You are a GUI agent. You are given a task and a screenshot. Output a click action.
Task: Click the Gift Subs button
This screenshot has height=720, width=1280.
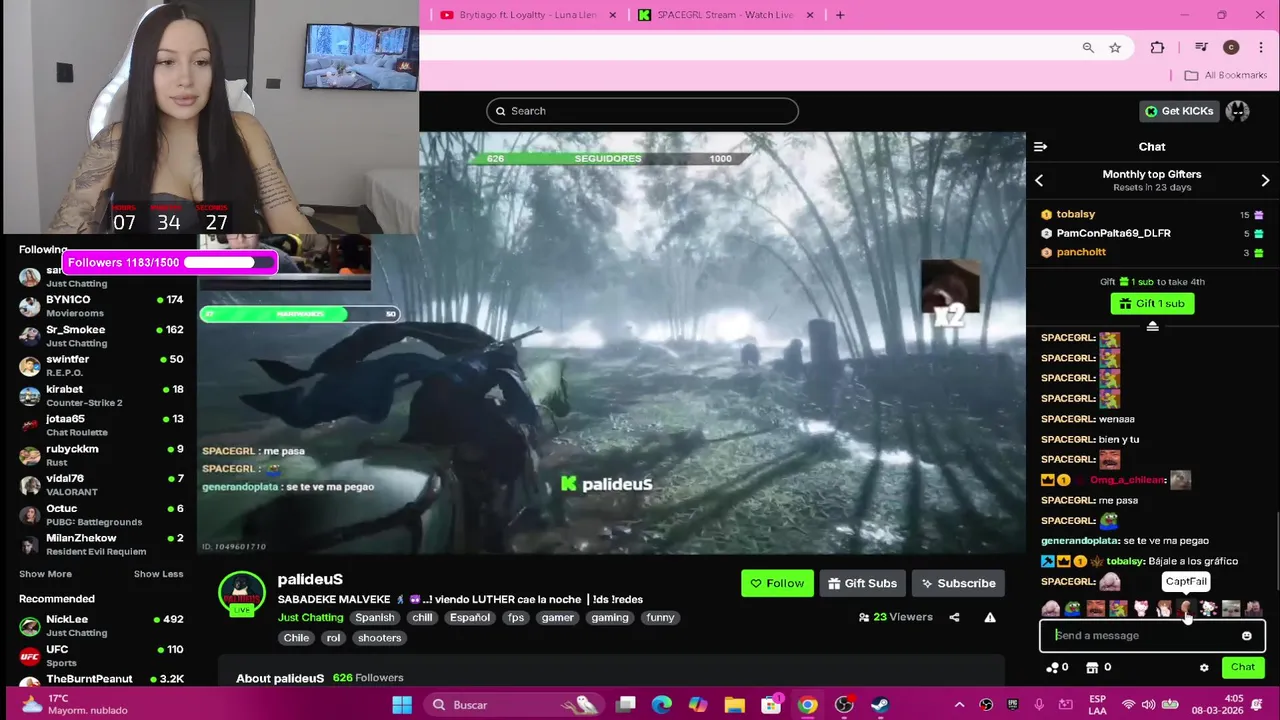coord(862,583)
